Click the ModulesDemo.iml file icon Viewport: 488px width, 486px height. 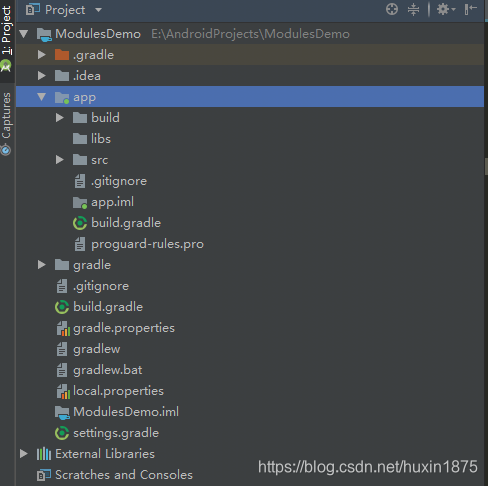[x=62, y=412]
